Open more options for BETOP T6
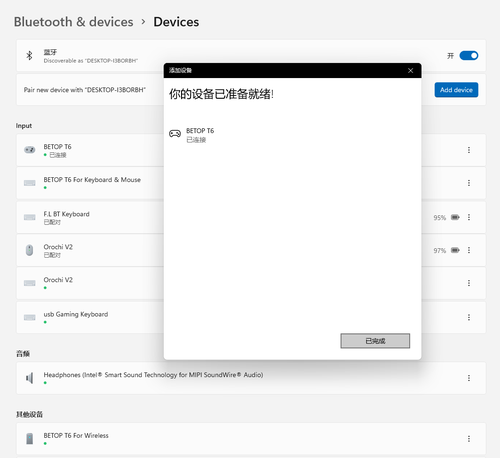This screenshot has height=458, width=500. [469, 150]
